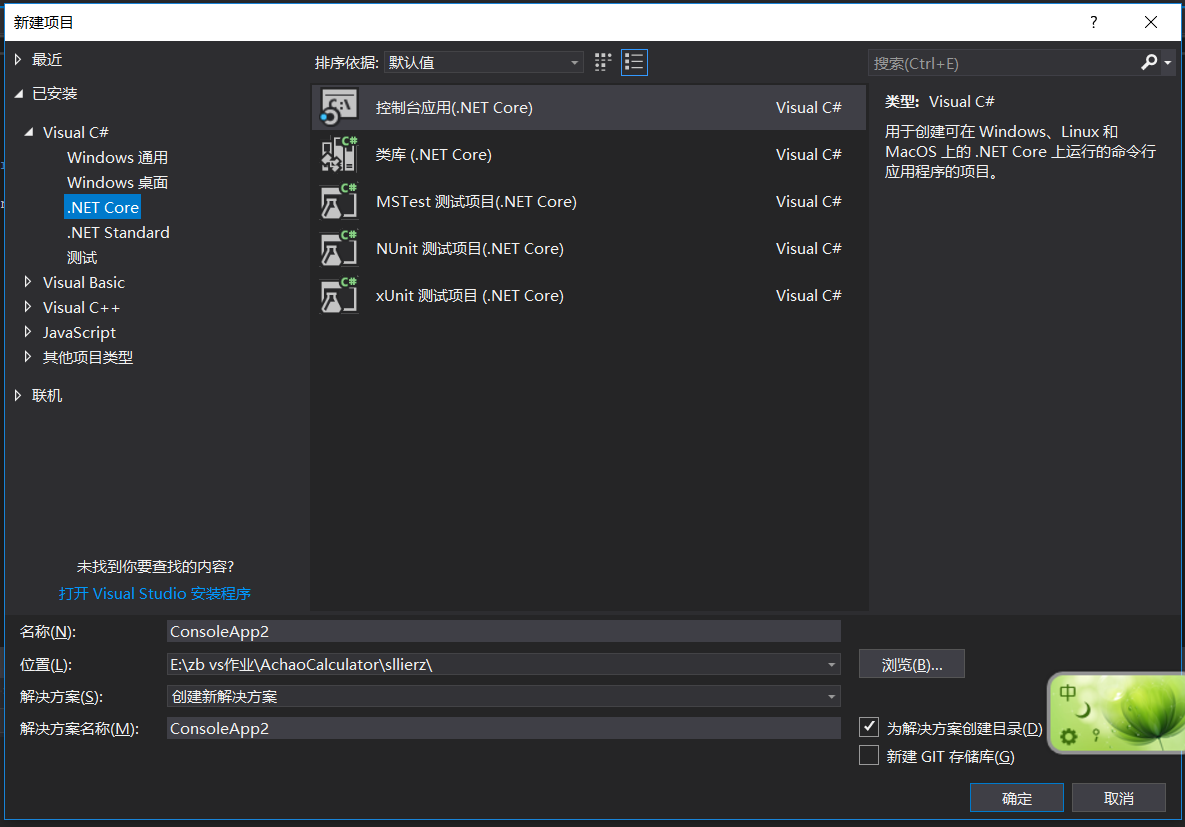The height and width of the screenshot is (827, 1185).
Task: Select Windows 通用 category
Action: click(x=117, y=157)
